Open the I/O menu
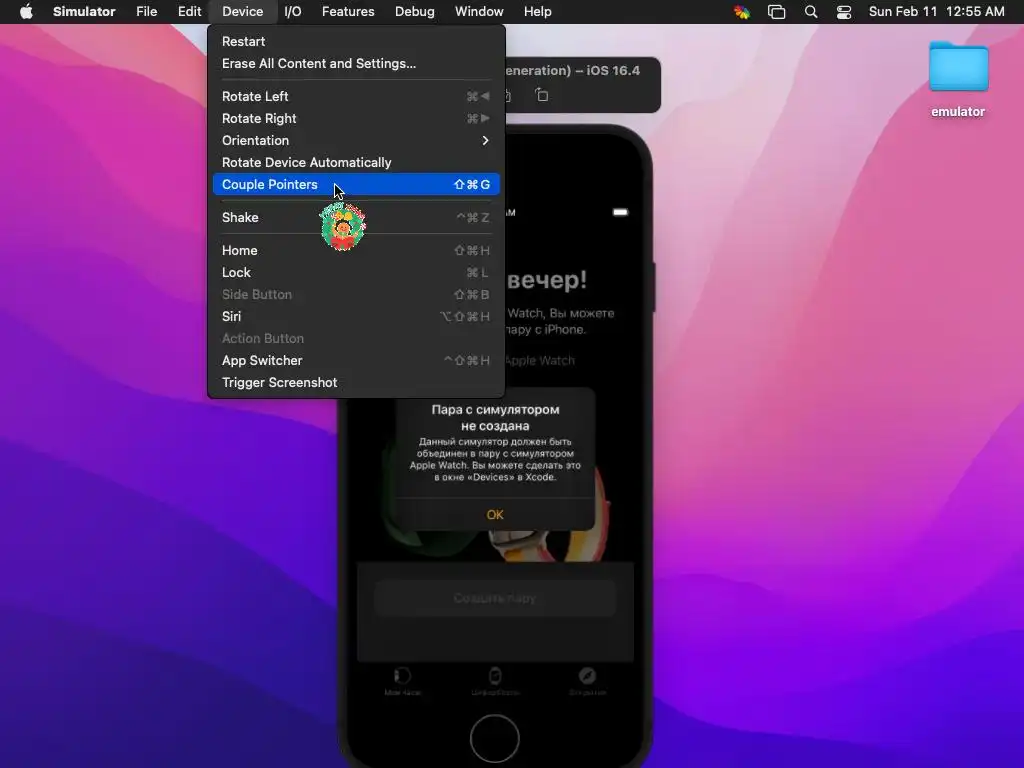 293,12
